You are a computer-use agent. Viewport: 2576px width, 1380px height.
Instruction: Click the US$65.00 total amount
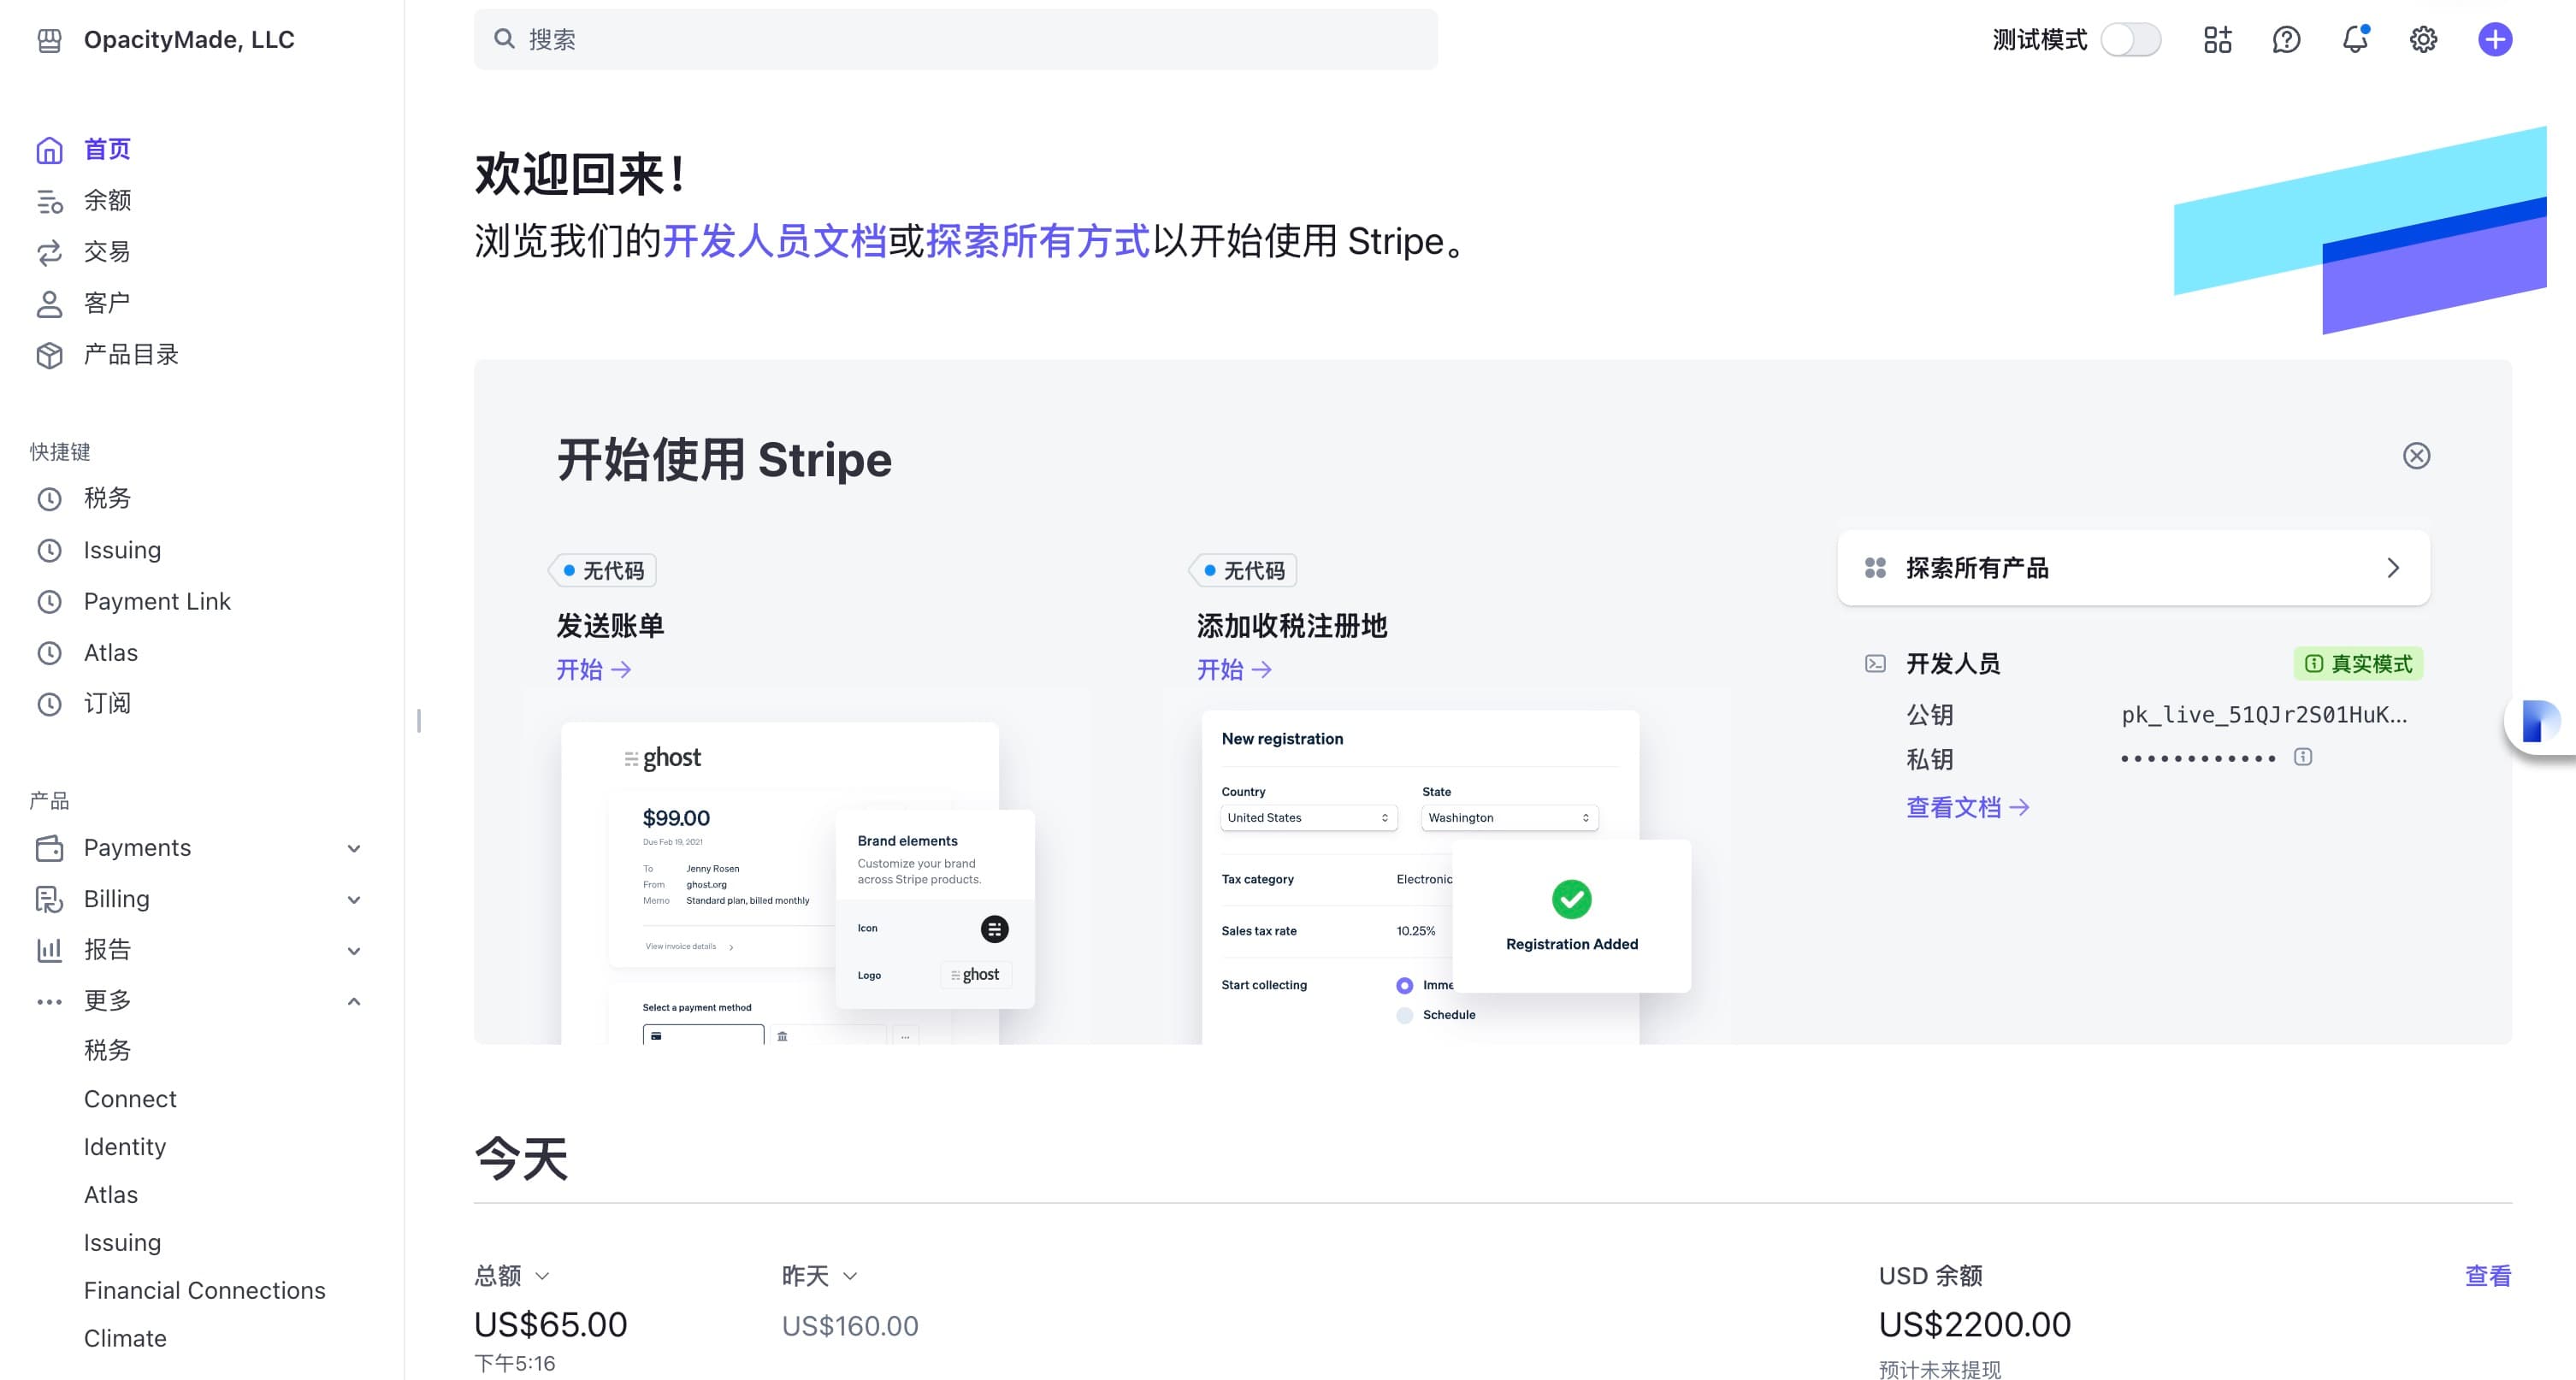tap(551, 1325)
